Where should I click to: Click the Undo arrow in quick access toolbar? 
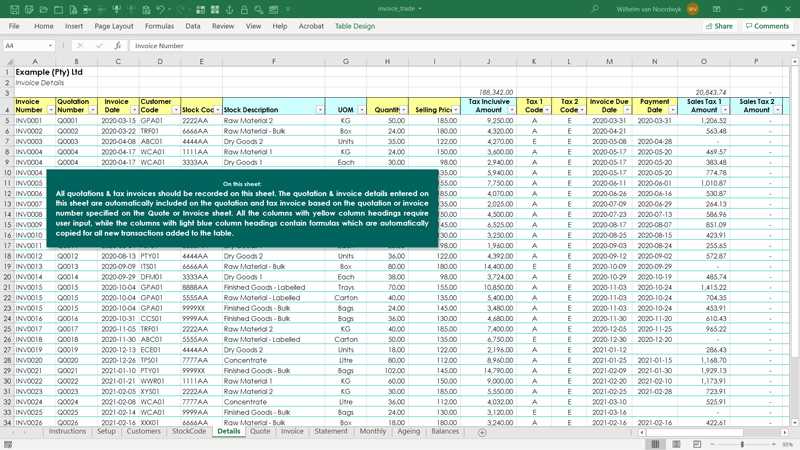161,10
